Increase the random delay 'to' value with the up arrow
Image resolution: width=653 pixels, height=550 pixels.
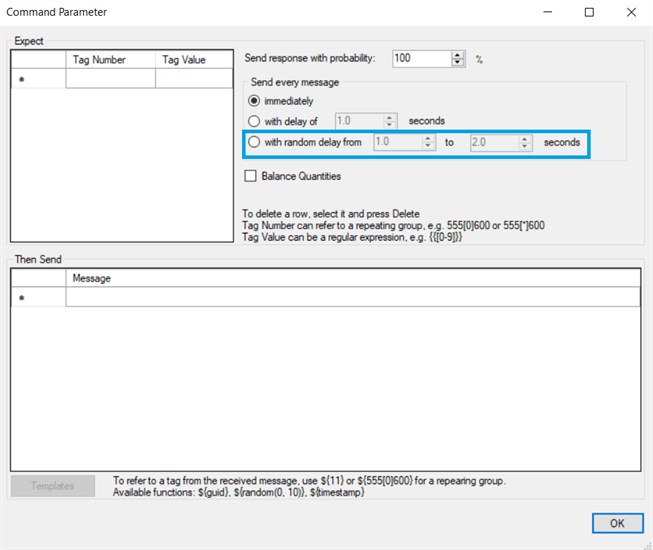tap(525, 139)
